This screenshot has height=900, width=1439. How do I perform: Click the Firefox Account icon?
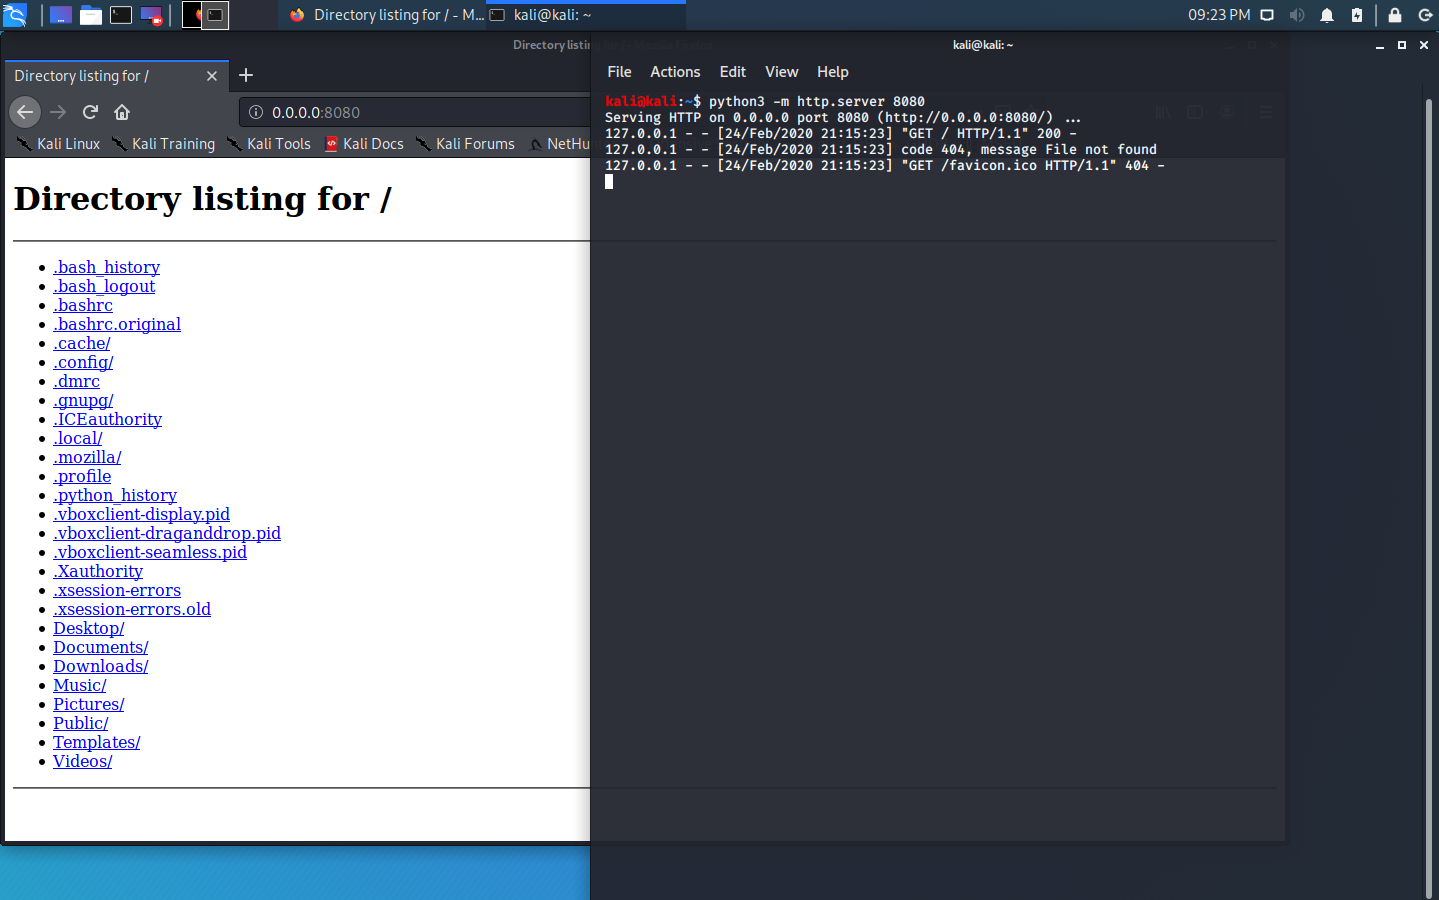[1227, 112]
